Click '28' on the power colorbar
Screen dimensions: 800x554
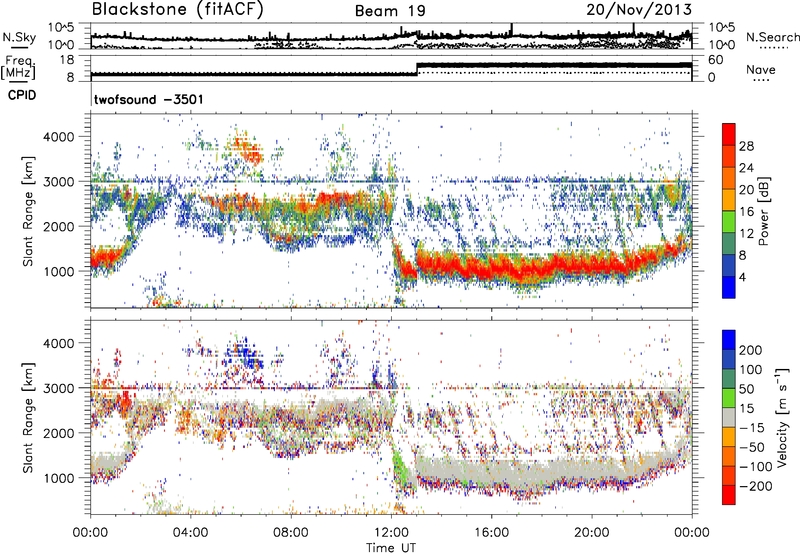tap(746, 146)
